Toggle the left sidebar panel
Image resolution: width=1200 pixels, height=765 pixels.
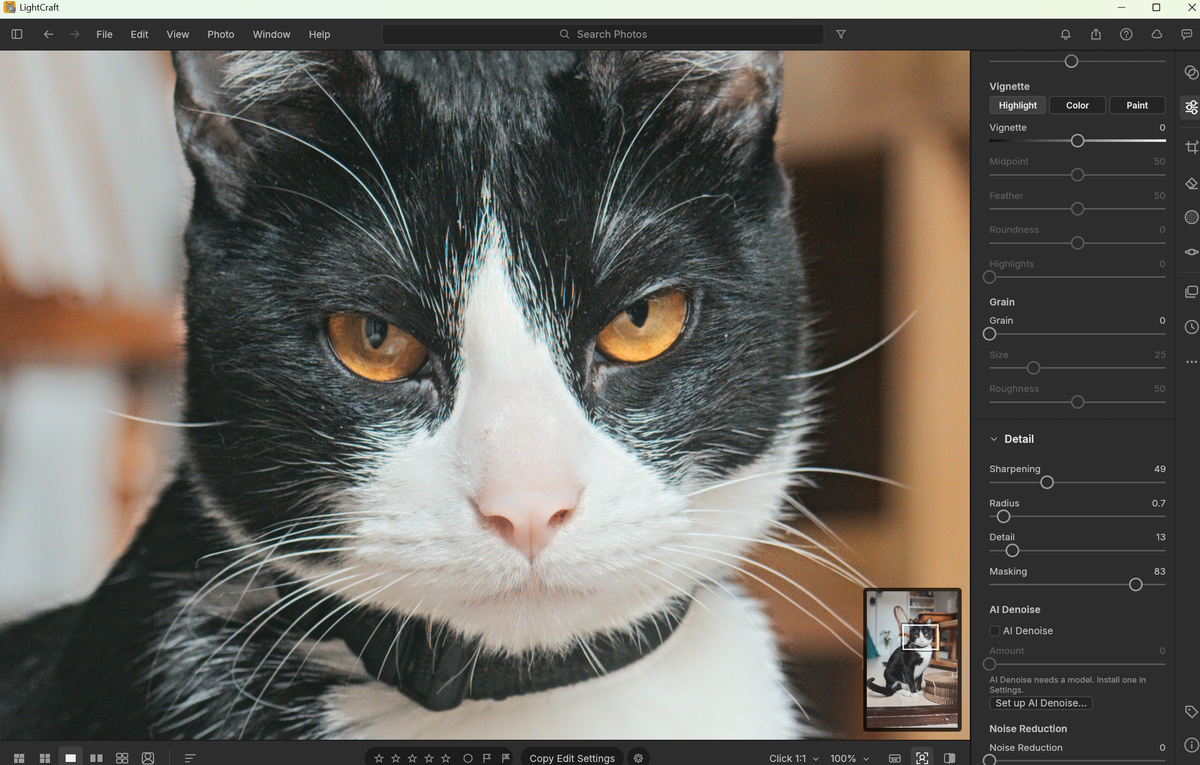pyautogui.click(x=17, y=34)
